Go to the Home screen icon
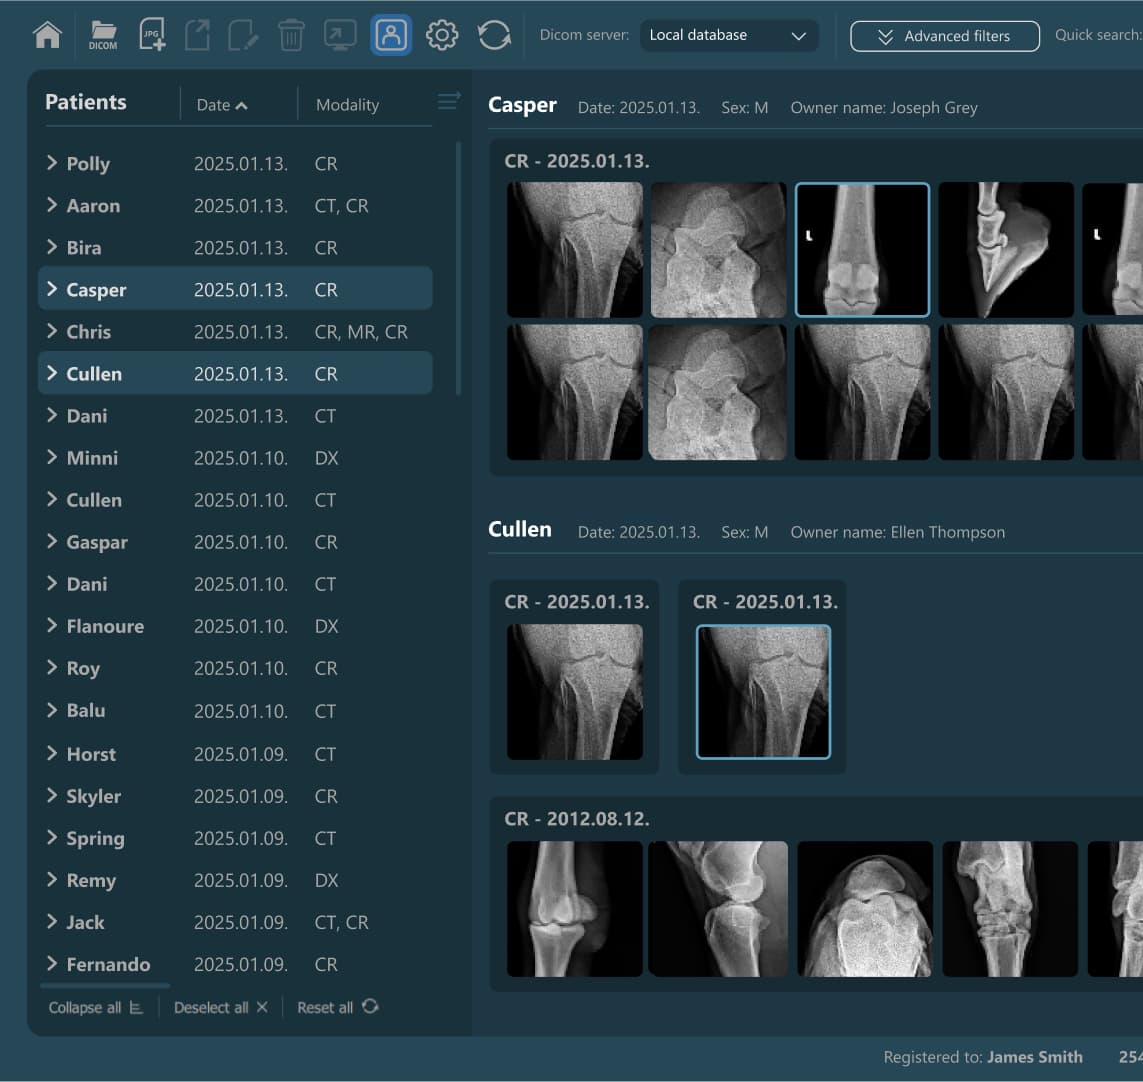The height and width of the screenshot is (1082, 1143). coord(47,35)
